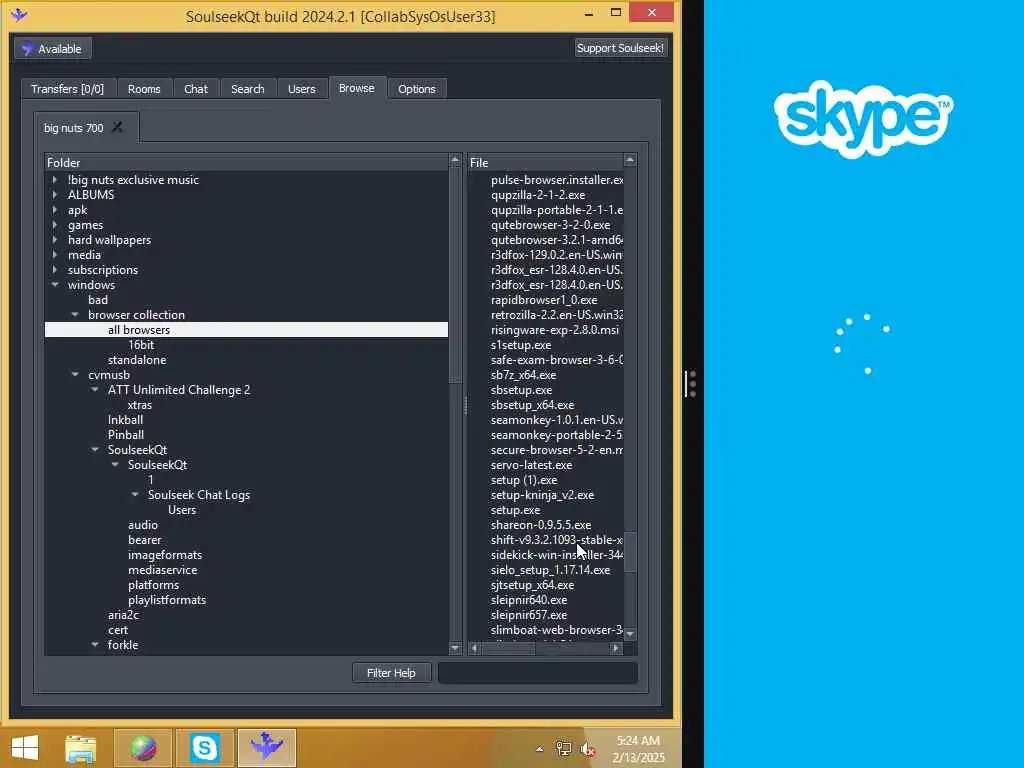This screenshot has height=768, width=1024.
Task: Close the big nuts 700 browse tab
Action: pyautogui.click(x=118, y=127)
